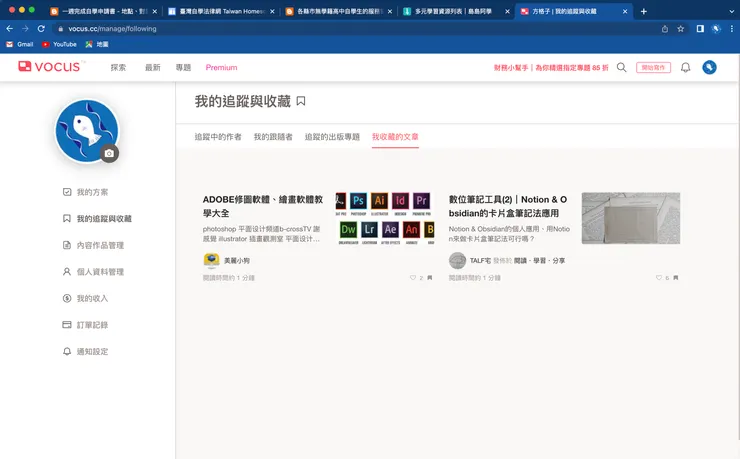Open 探索 in top navigation

click(x=118, y=67)
